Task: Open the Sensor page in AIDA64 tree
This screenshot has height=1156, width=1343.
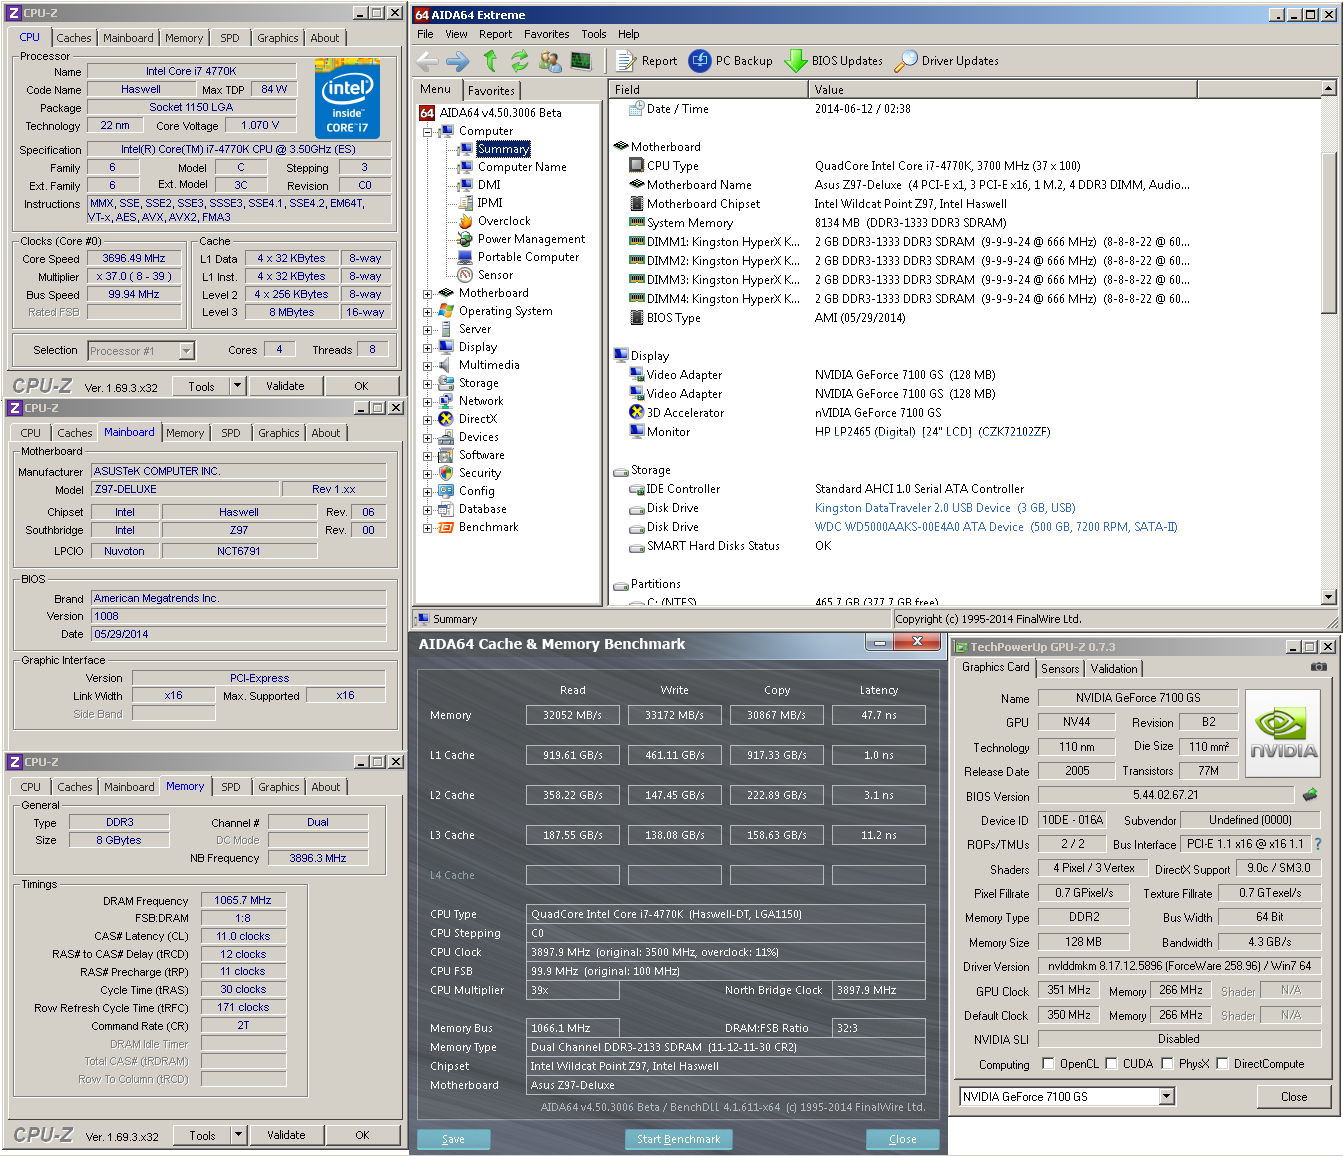Action: (495, 275)
